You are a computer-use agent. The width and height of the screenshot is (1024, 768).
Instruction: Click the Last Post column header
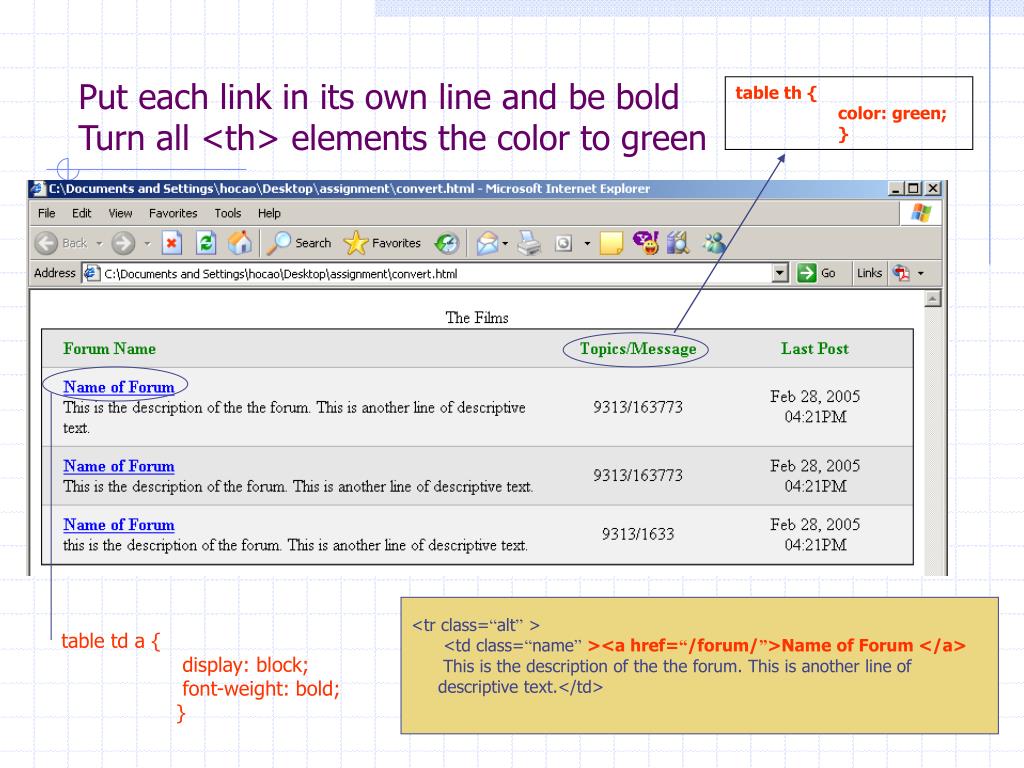[x=815, y=348]
